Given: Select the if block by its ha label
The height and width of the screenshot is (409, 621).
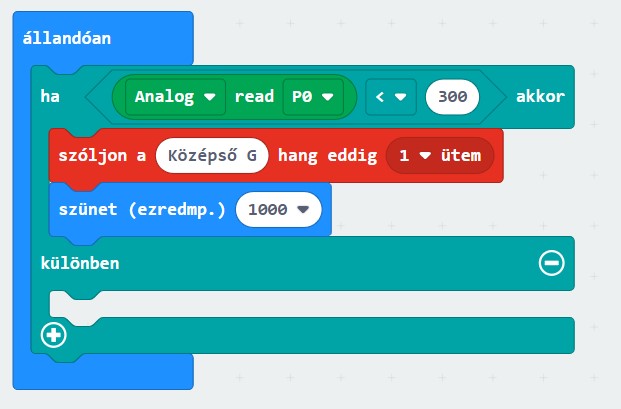Looking at the screenshot, I should coord(49,97).
